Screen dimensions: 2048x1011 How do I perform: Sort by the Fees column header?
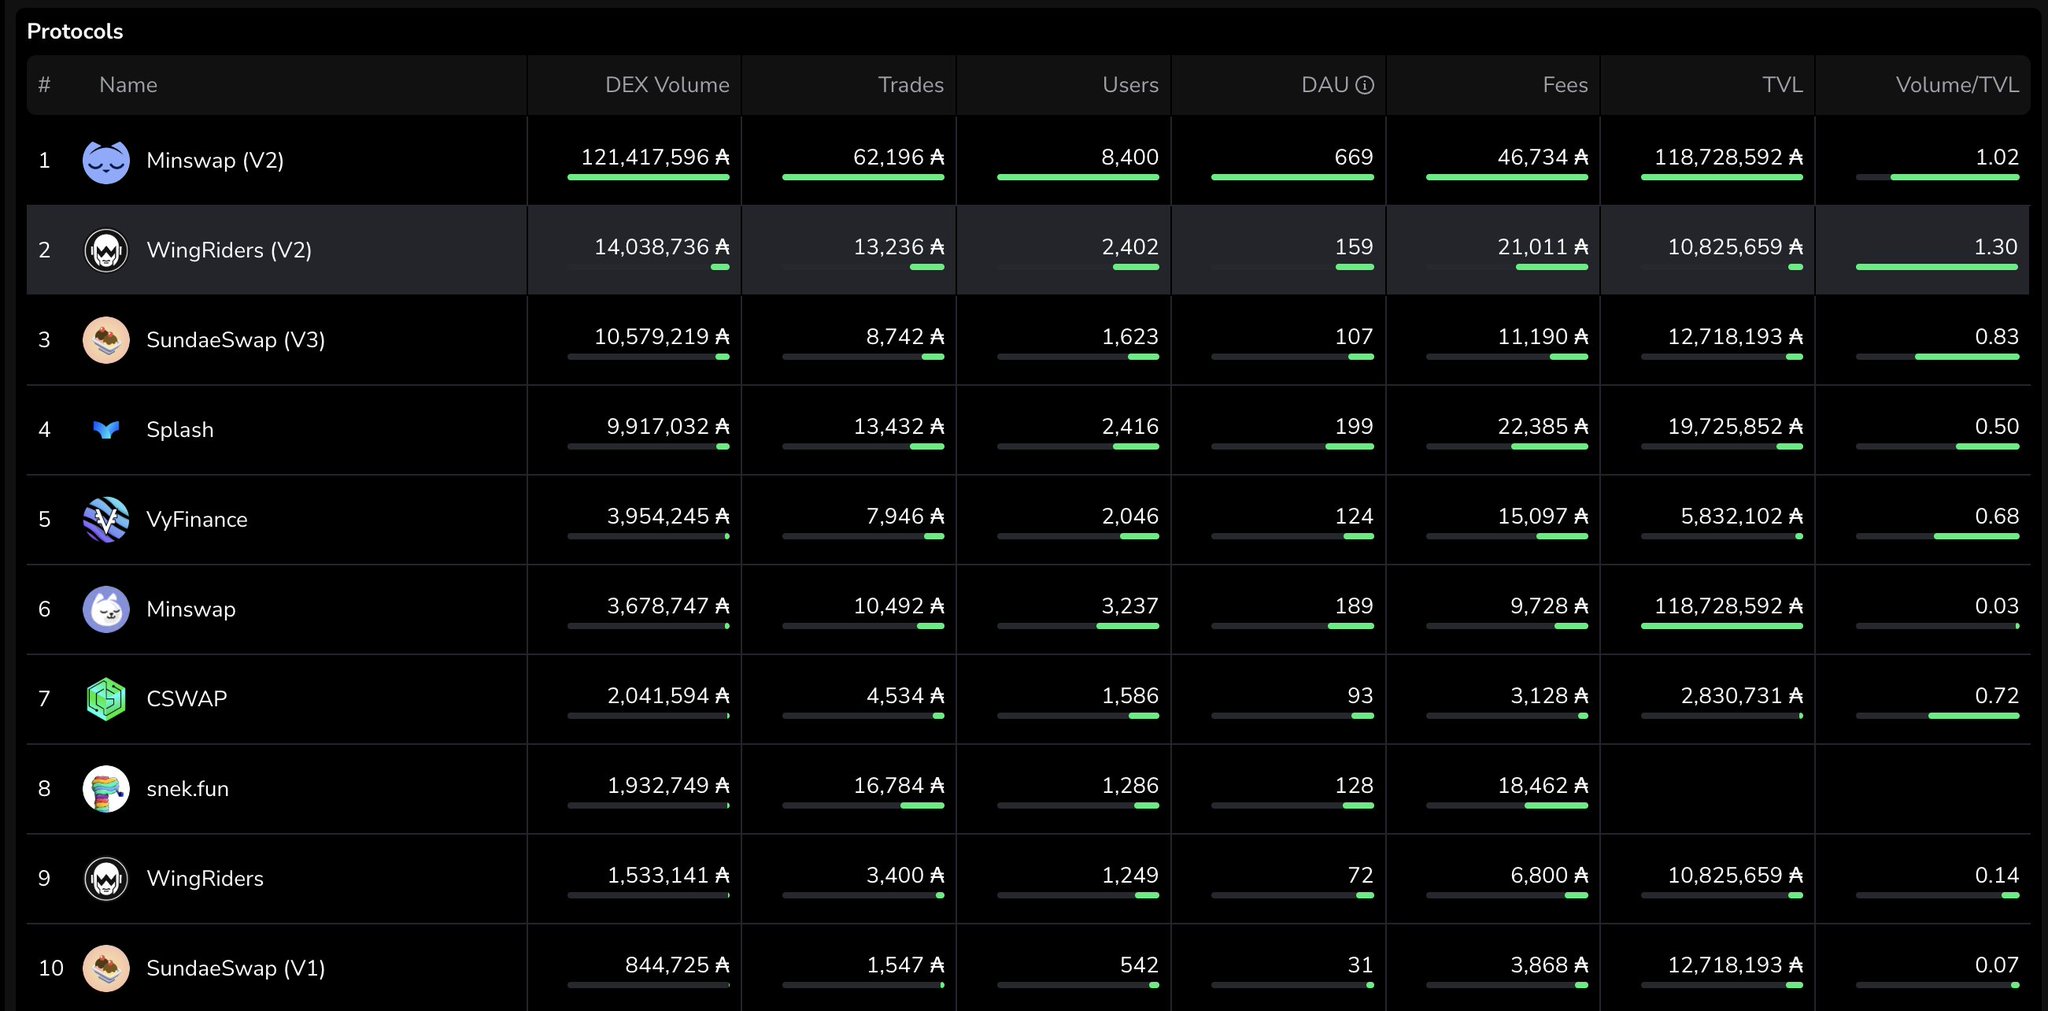[1565, 85]
